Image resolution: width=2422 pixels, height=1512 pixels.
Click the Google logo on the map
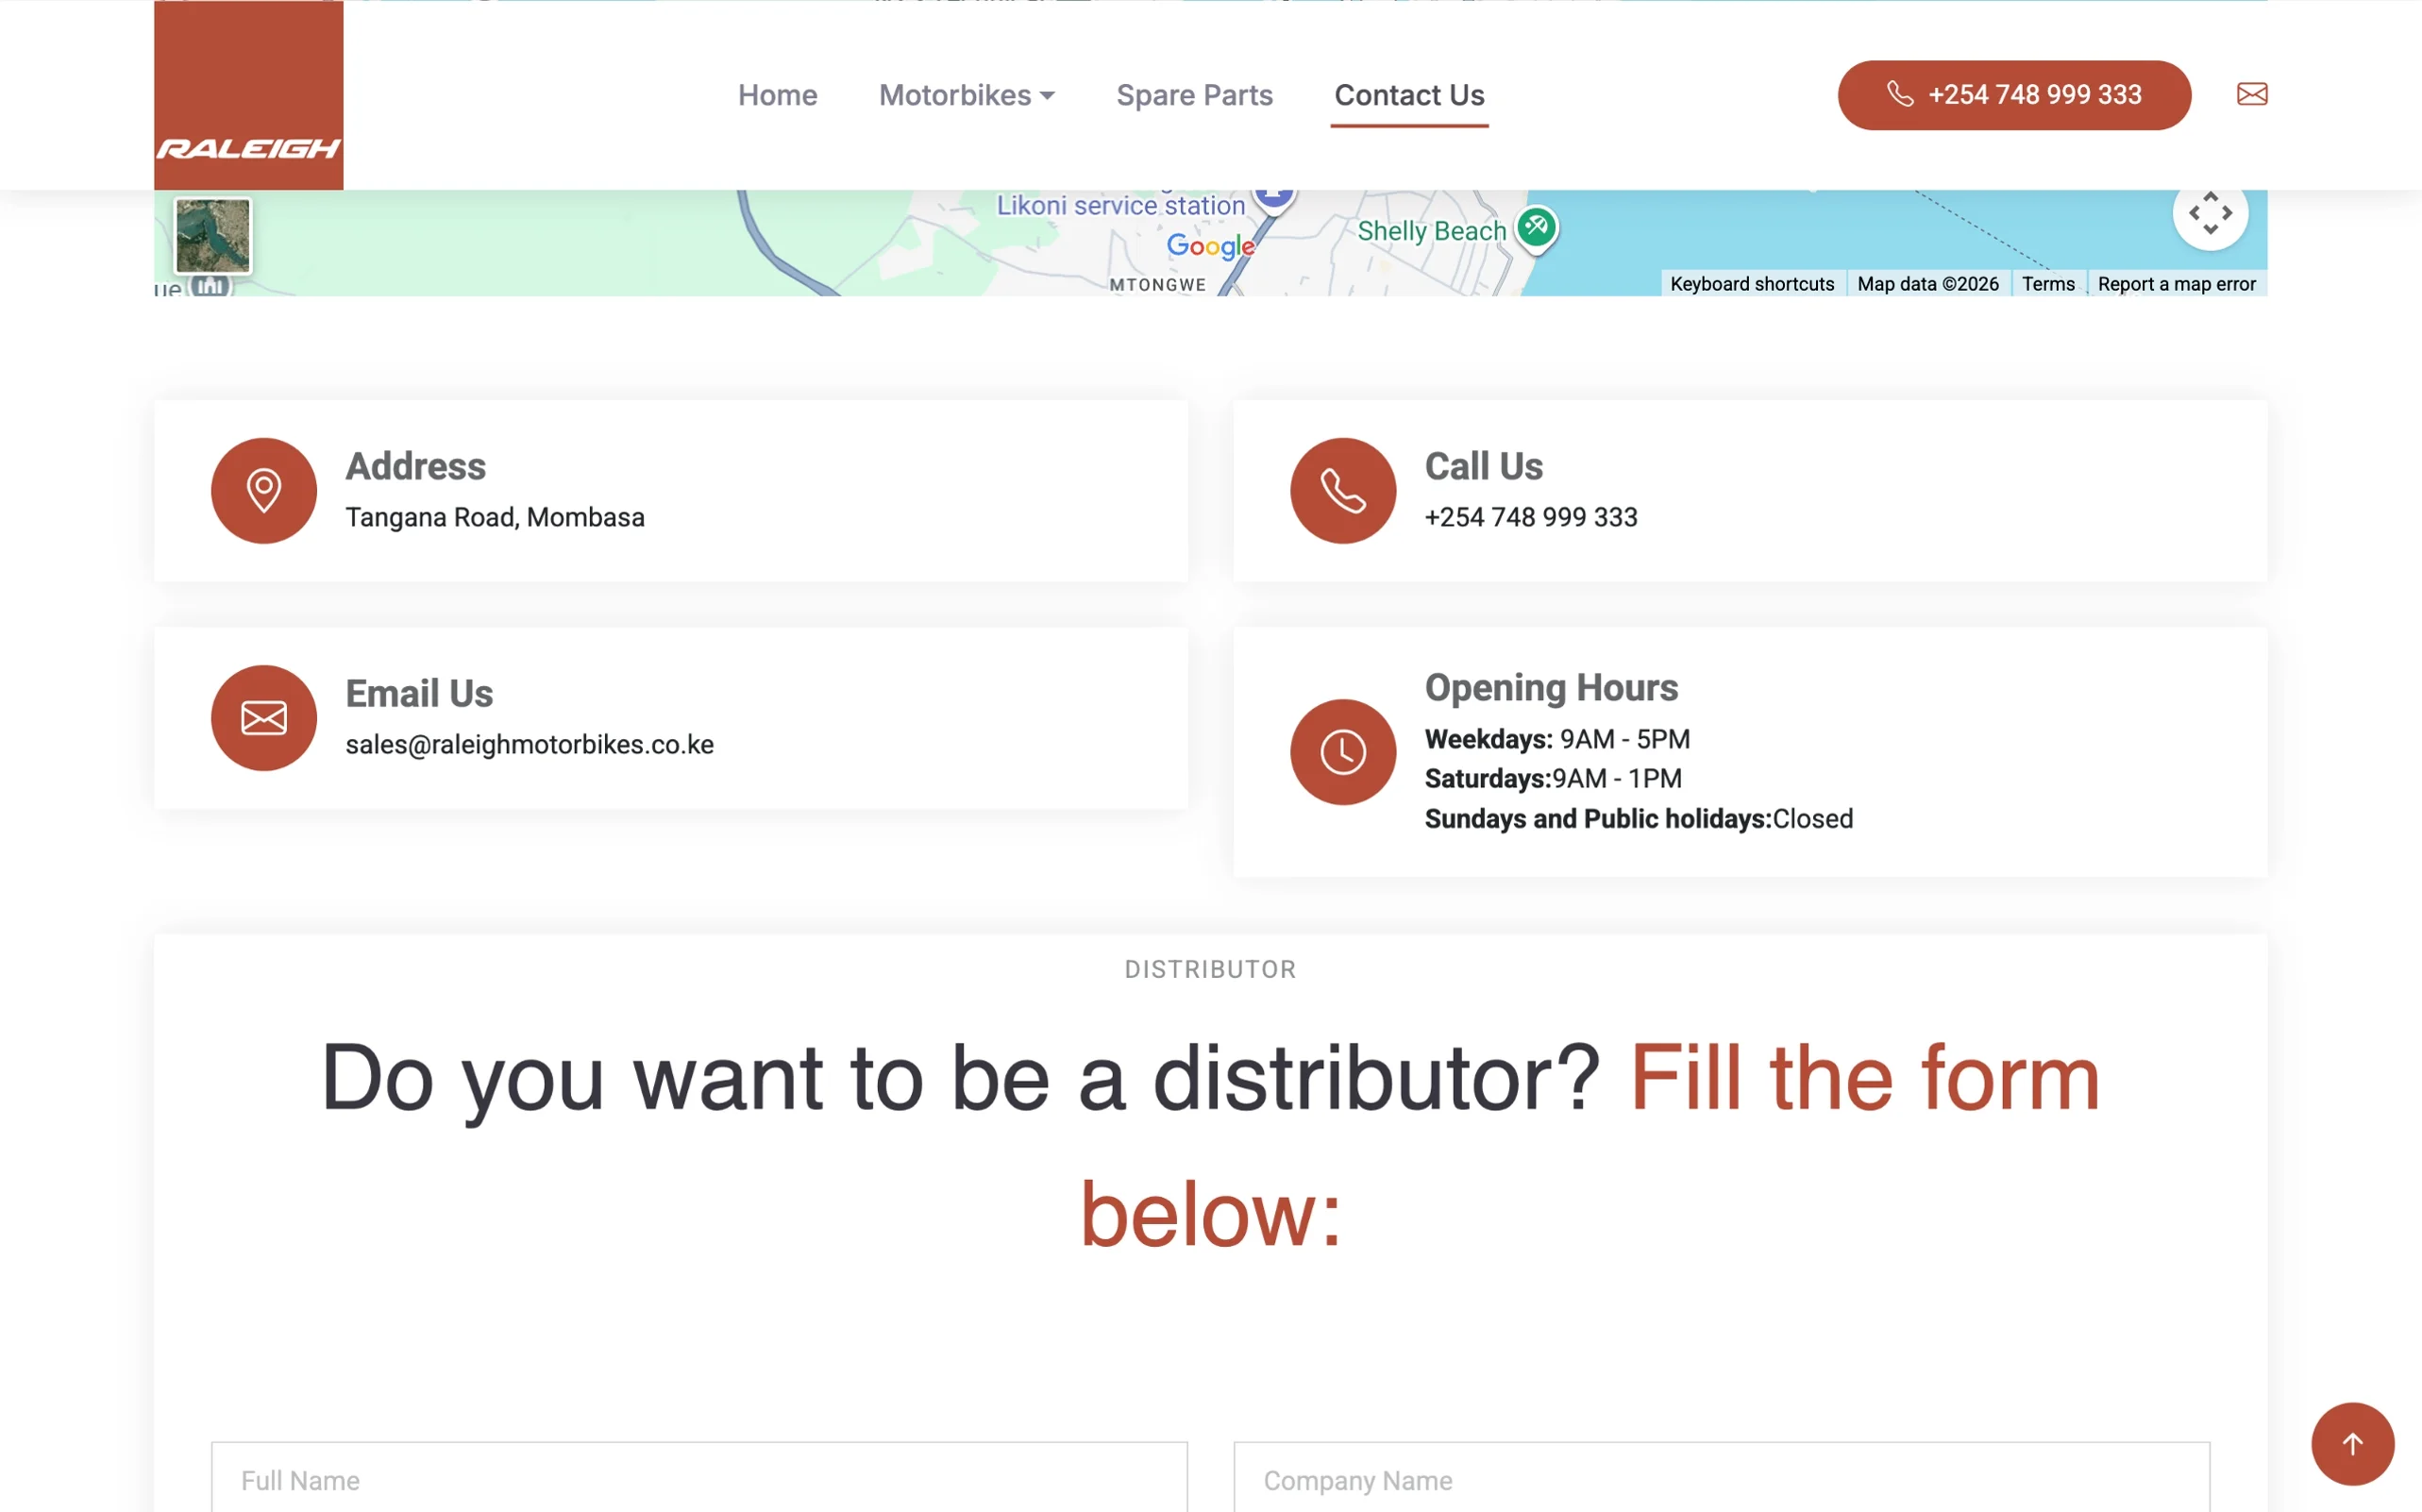pyautogui.click(x=1210, y=246)
